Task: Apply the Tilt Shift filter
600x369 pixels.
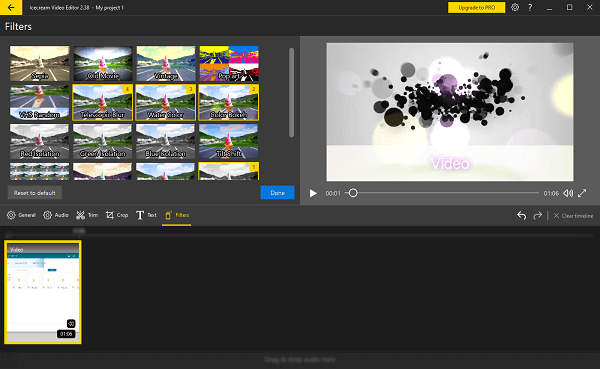Action: point(229,142)
